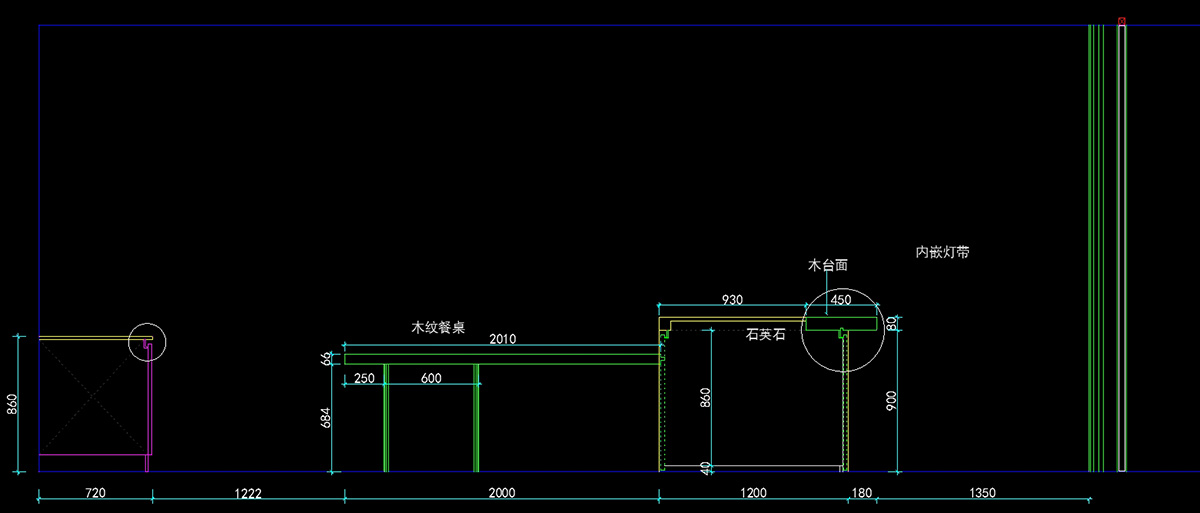Click the 石英石 material label
The width and height of the screenshot is (1200, 513).
pyautogui.click(x=766, y=335)
